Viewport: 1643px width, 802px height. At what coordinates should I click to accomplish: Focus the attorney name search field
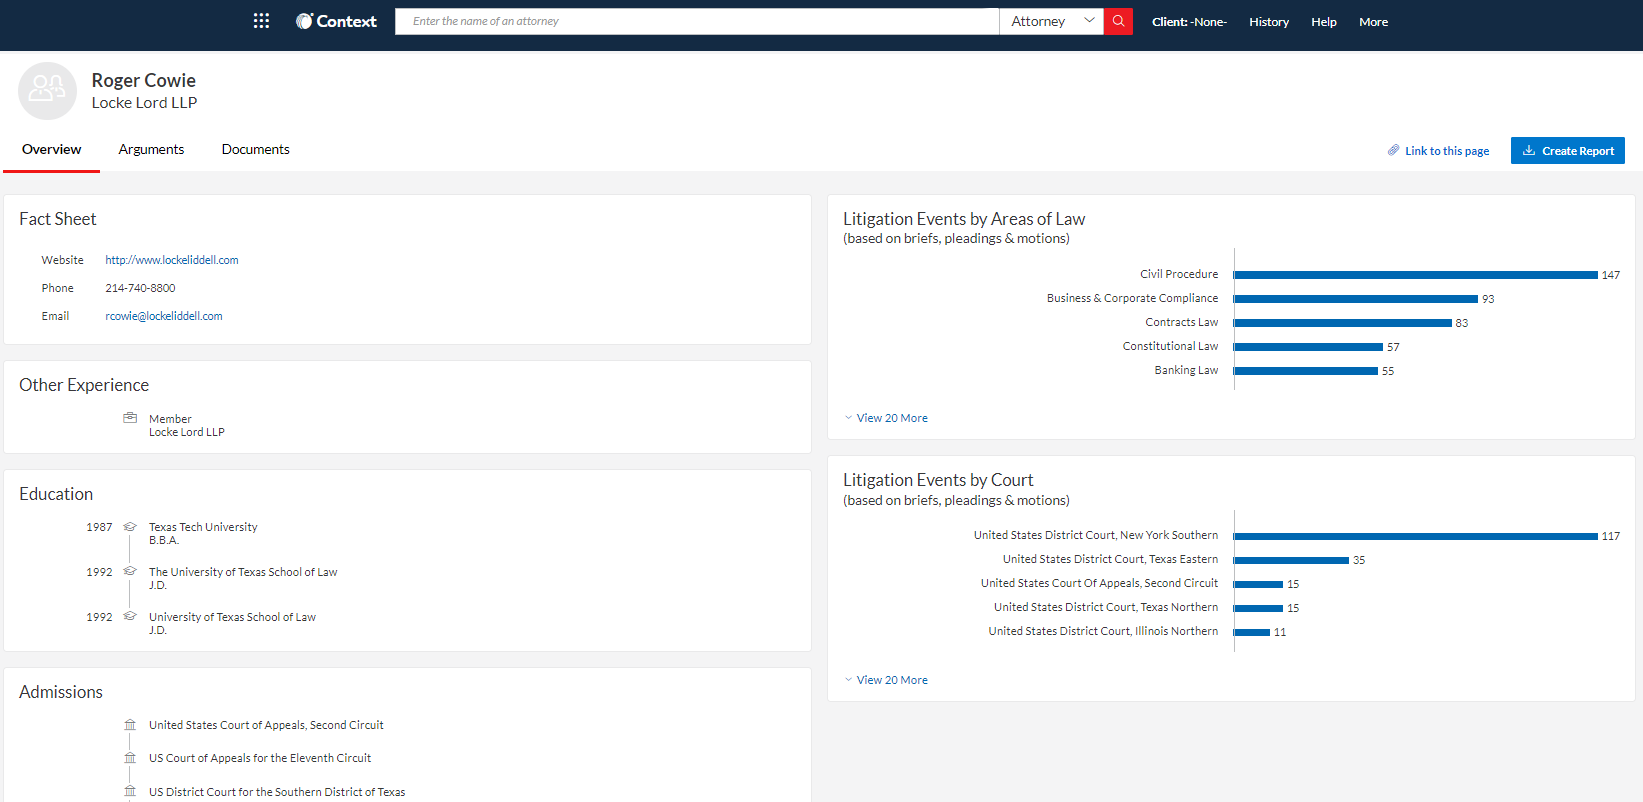(697, 21)
